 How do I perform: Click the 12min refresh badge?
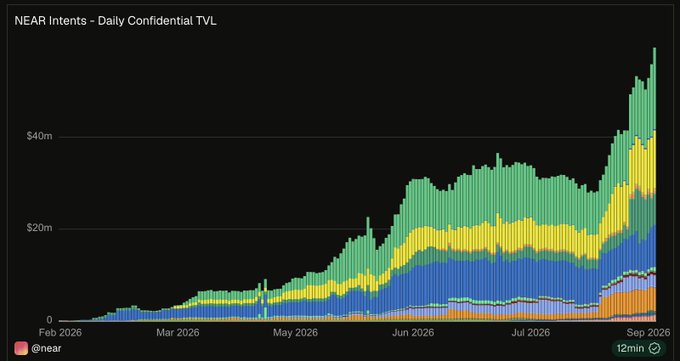click(639, 348)
